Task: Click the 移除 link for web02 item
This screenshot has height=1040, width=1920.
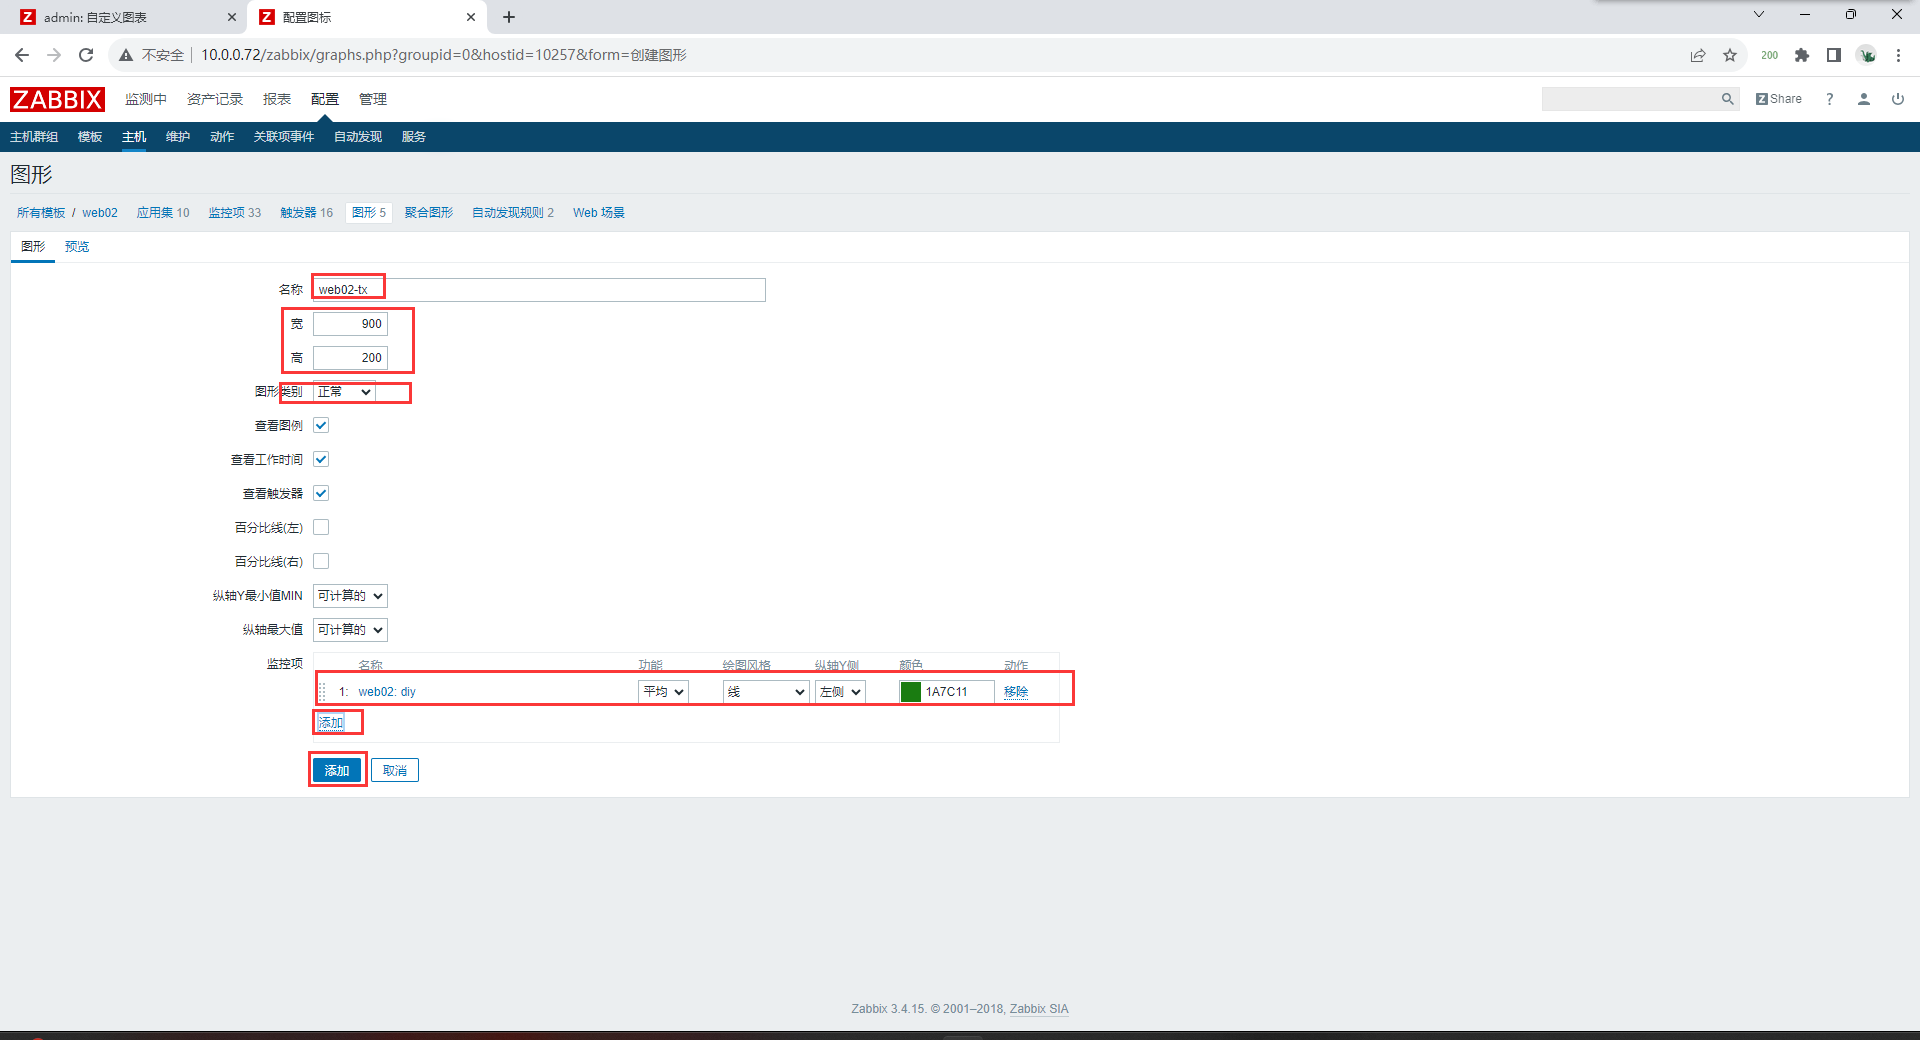Action: pyautogui.click(x=1015, y=692)
